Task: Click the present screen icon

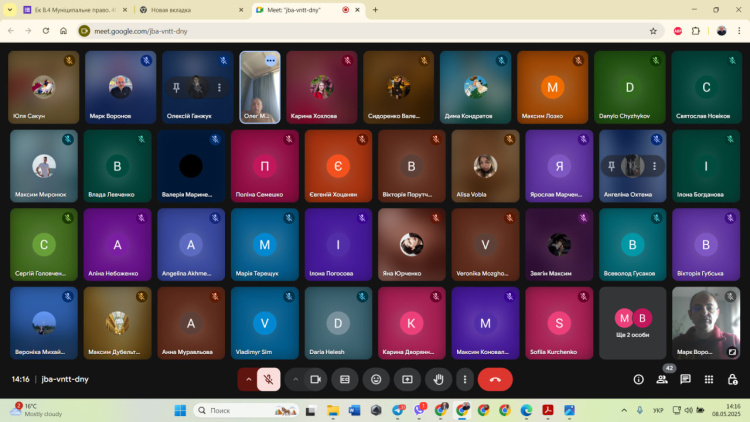Action: click(x=407, y=379)
